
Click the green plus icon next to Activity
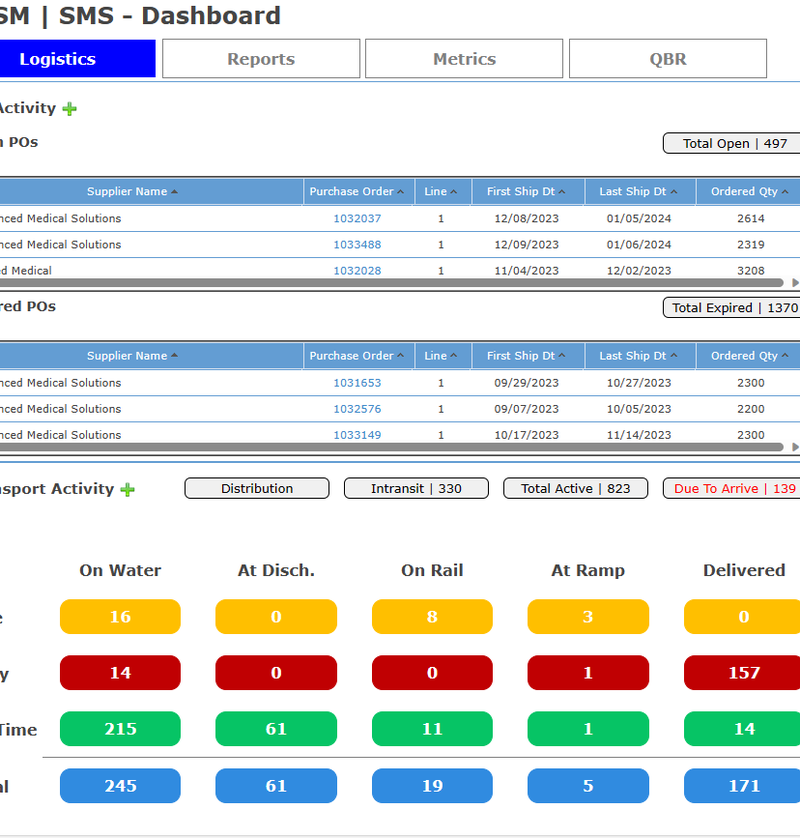coord(68,108)
